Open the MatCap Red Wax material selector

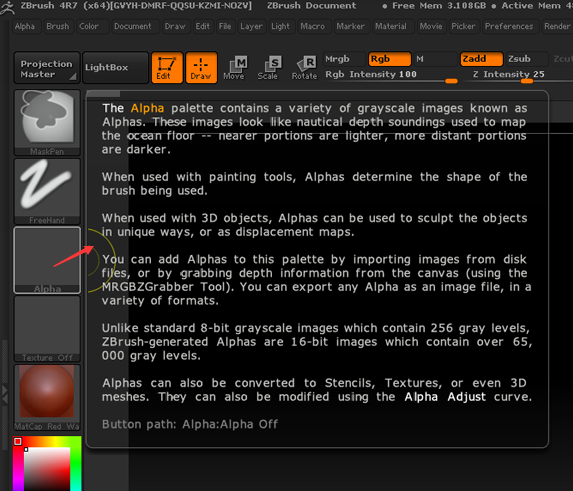coord(47,397)
